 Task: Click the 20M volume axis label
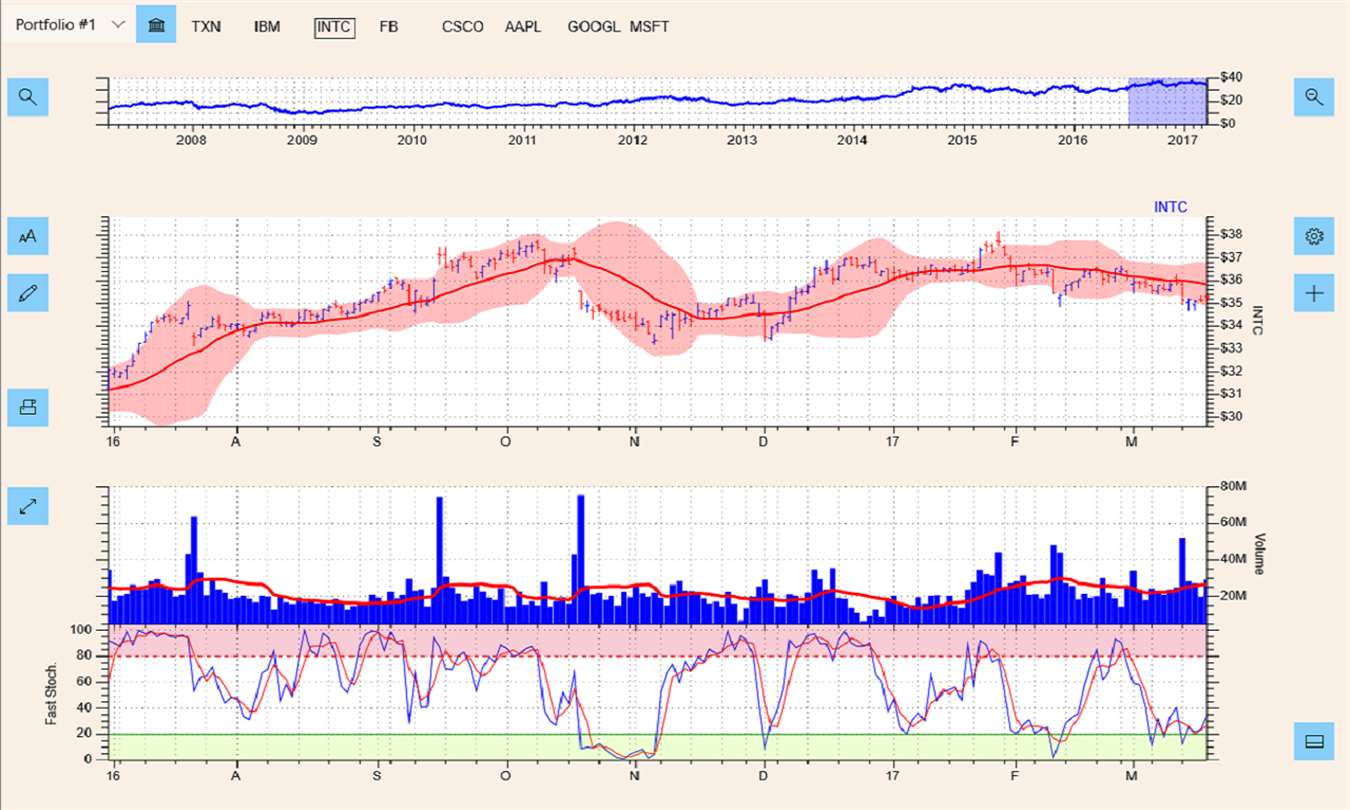[x=1233, y=596]
